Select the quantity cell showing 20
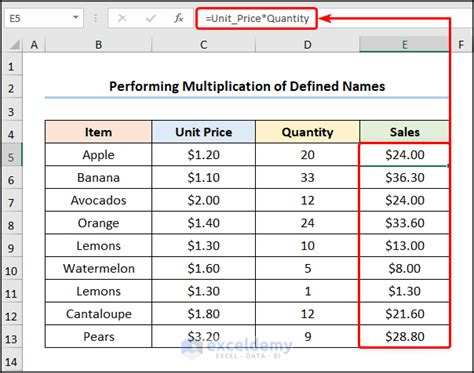474x373 pixels. click(x=308, y=155)
